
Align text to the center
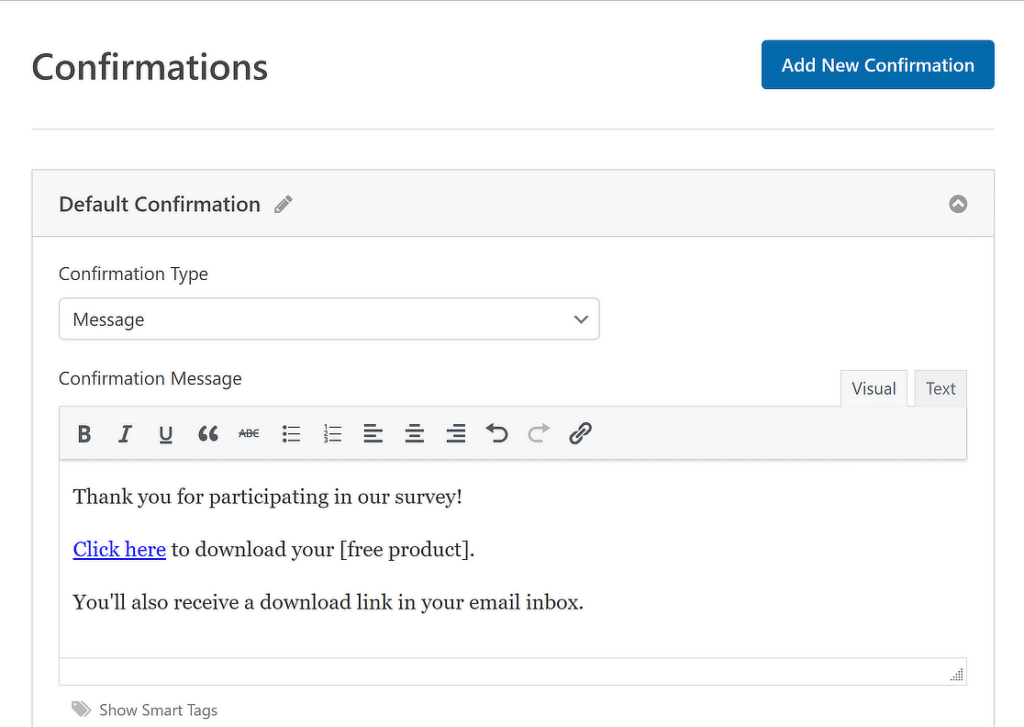(414, 433)
